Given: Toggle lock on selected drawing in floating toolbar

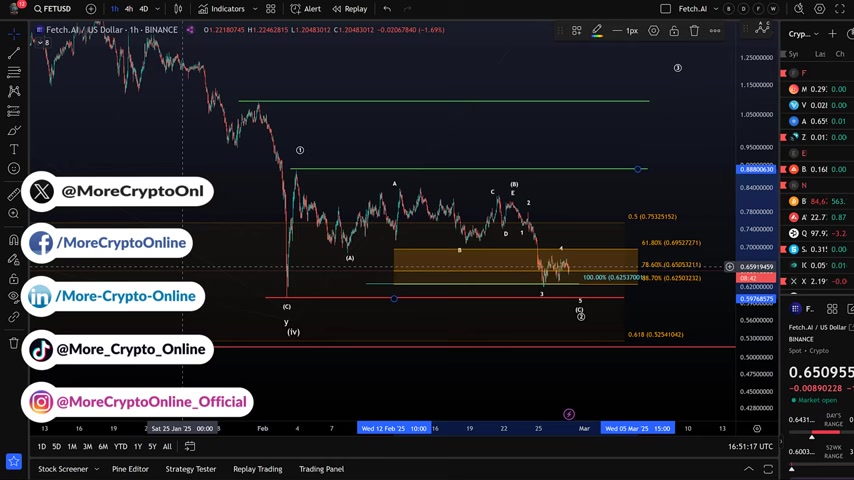Looking at the screenshot, I should [x=674, y=31].
